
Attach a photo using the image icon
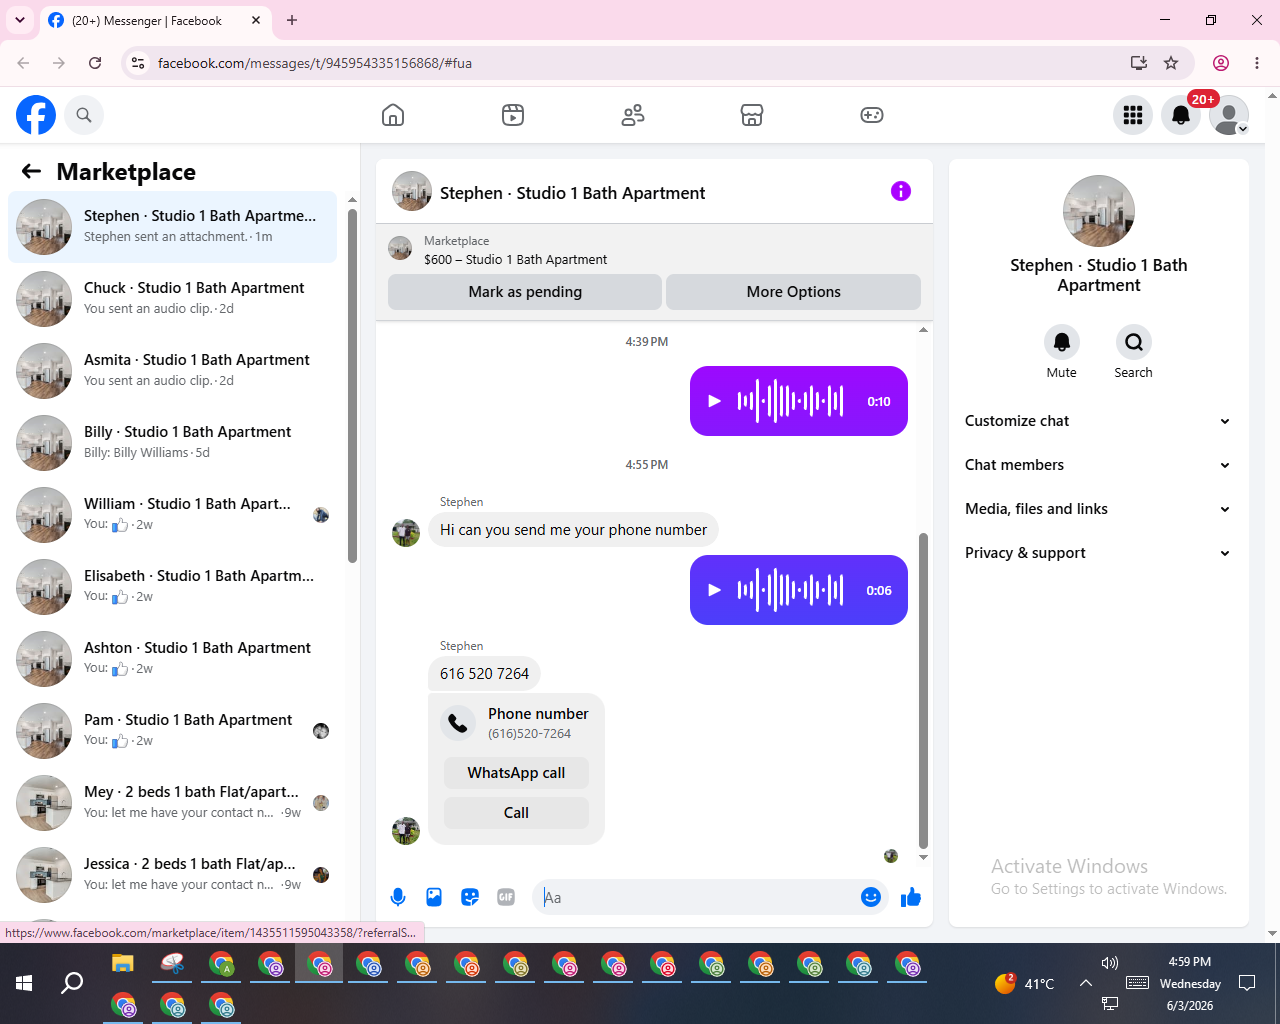[x=434, y=897]
